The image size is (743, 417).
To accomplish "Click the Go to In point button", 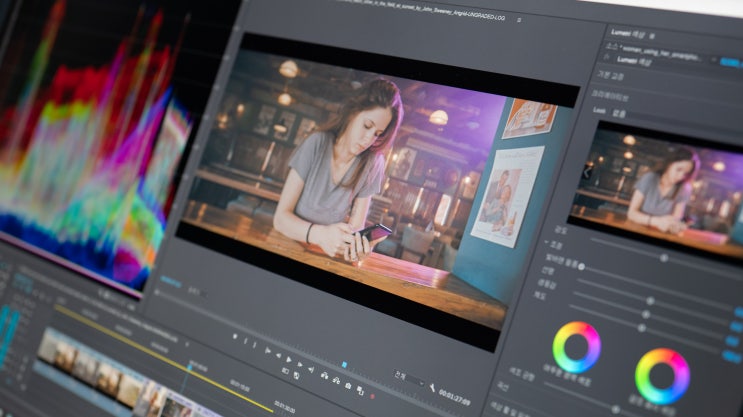I will 268,351.
